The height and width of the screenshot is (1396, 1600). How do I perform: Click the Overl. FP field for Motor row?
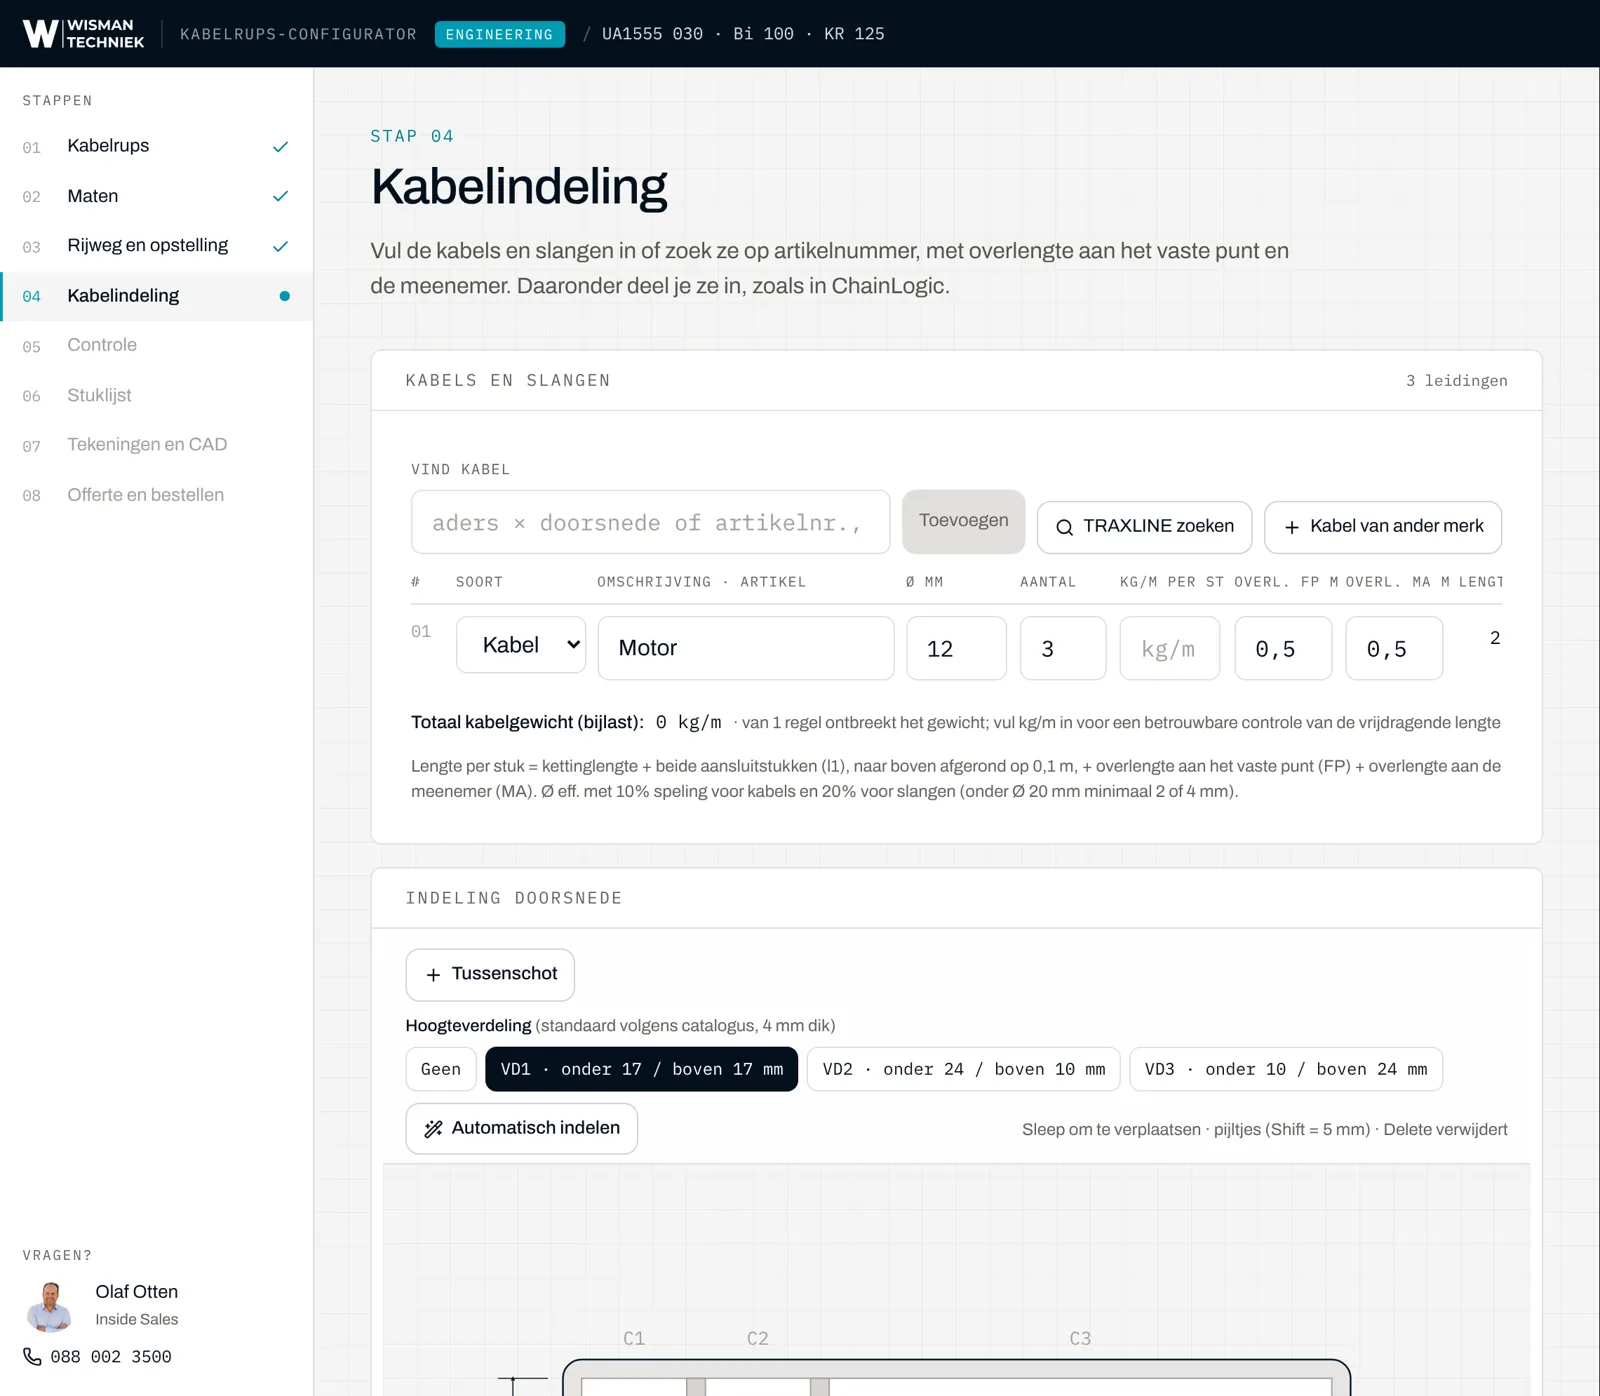pyautogui.click(x=1284, y=648)
